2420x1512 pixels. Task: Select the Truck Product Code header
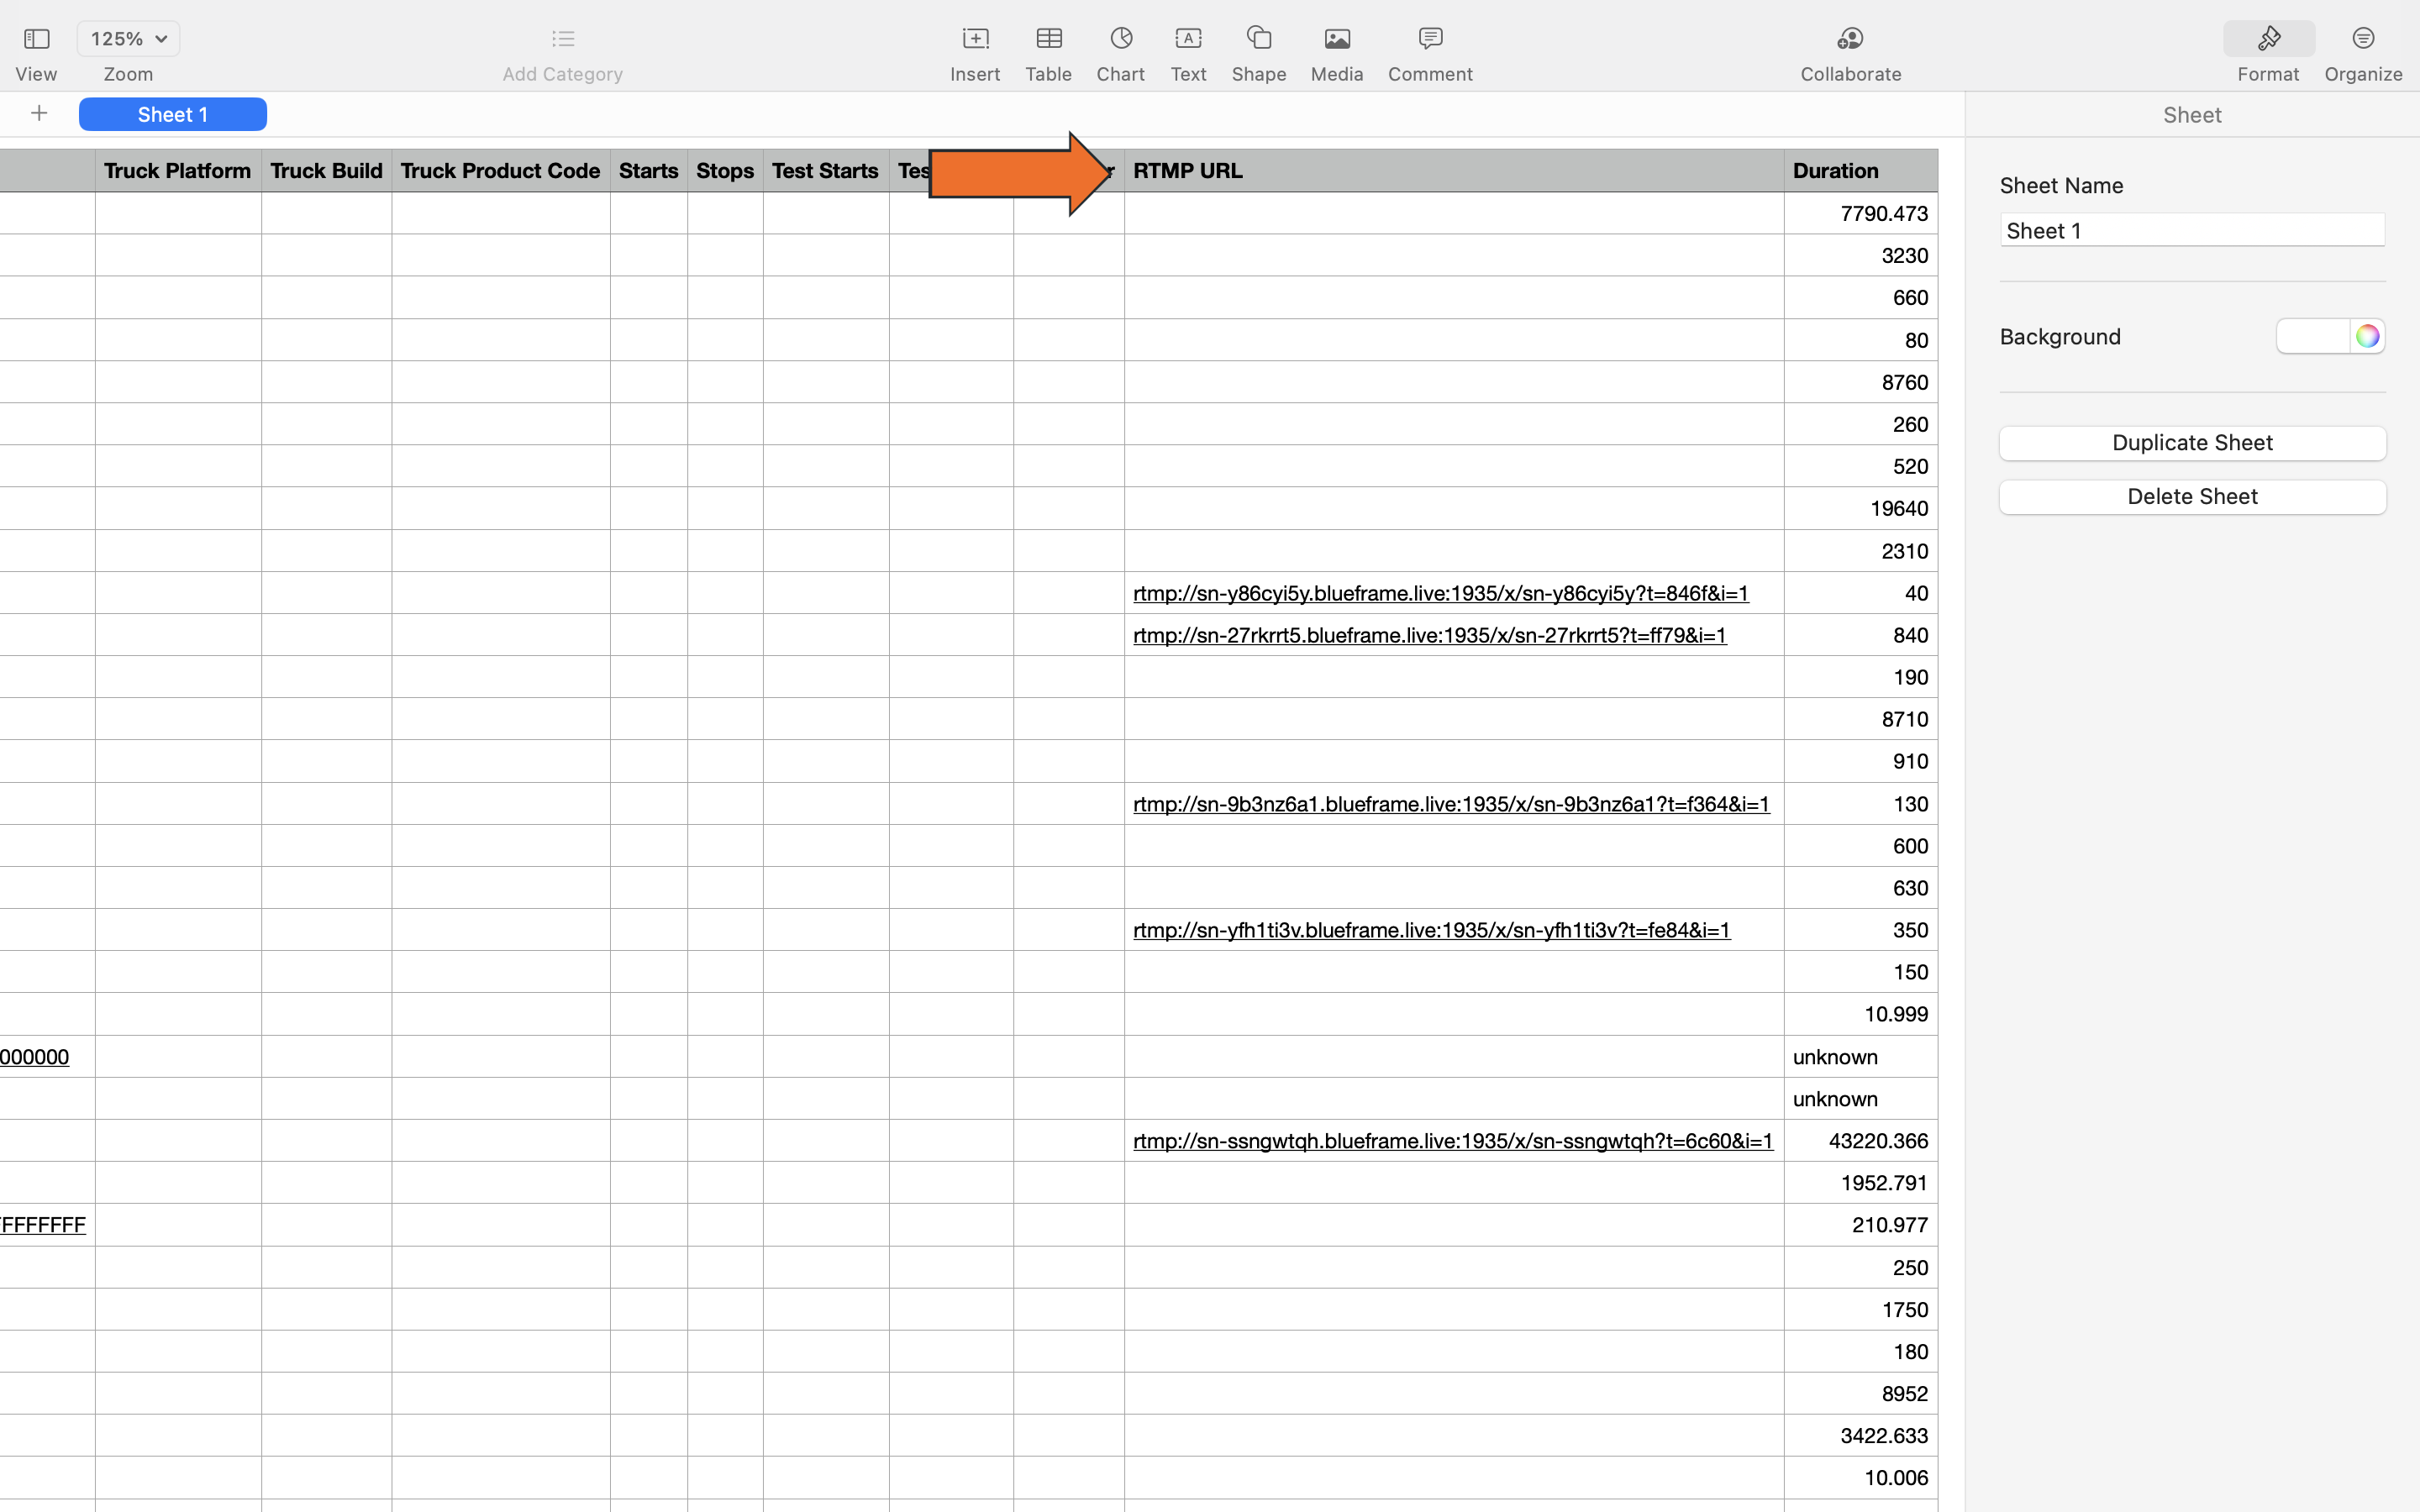pyautogui.click(x=500, y=171)
